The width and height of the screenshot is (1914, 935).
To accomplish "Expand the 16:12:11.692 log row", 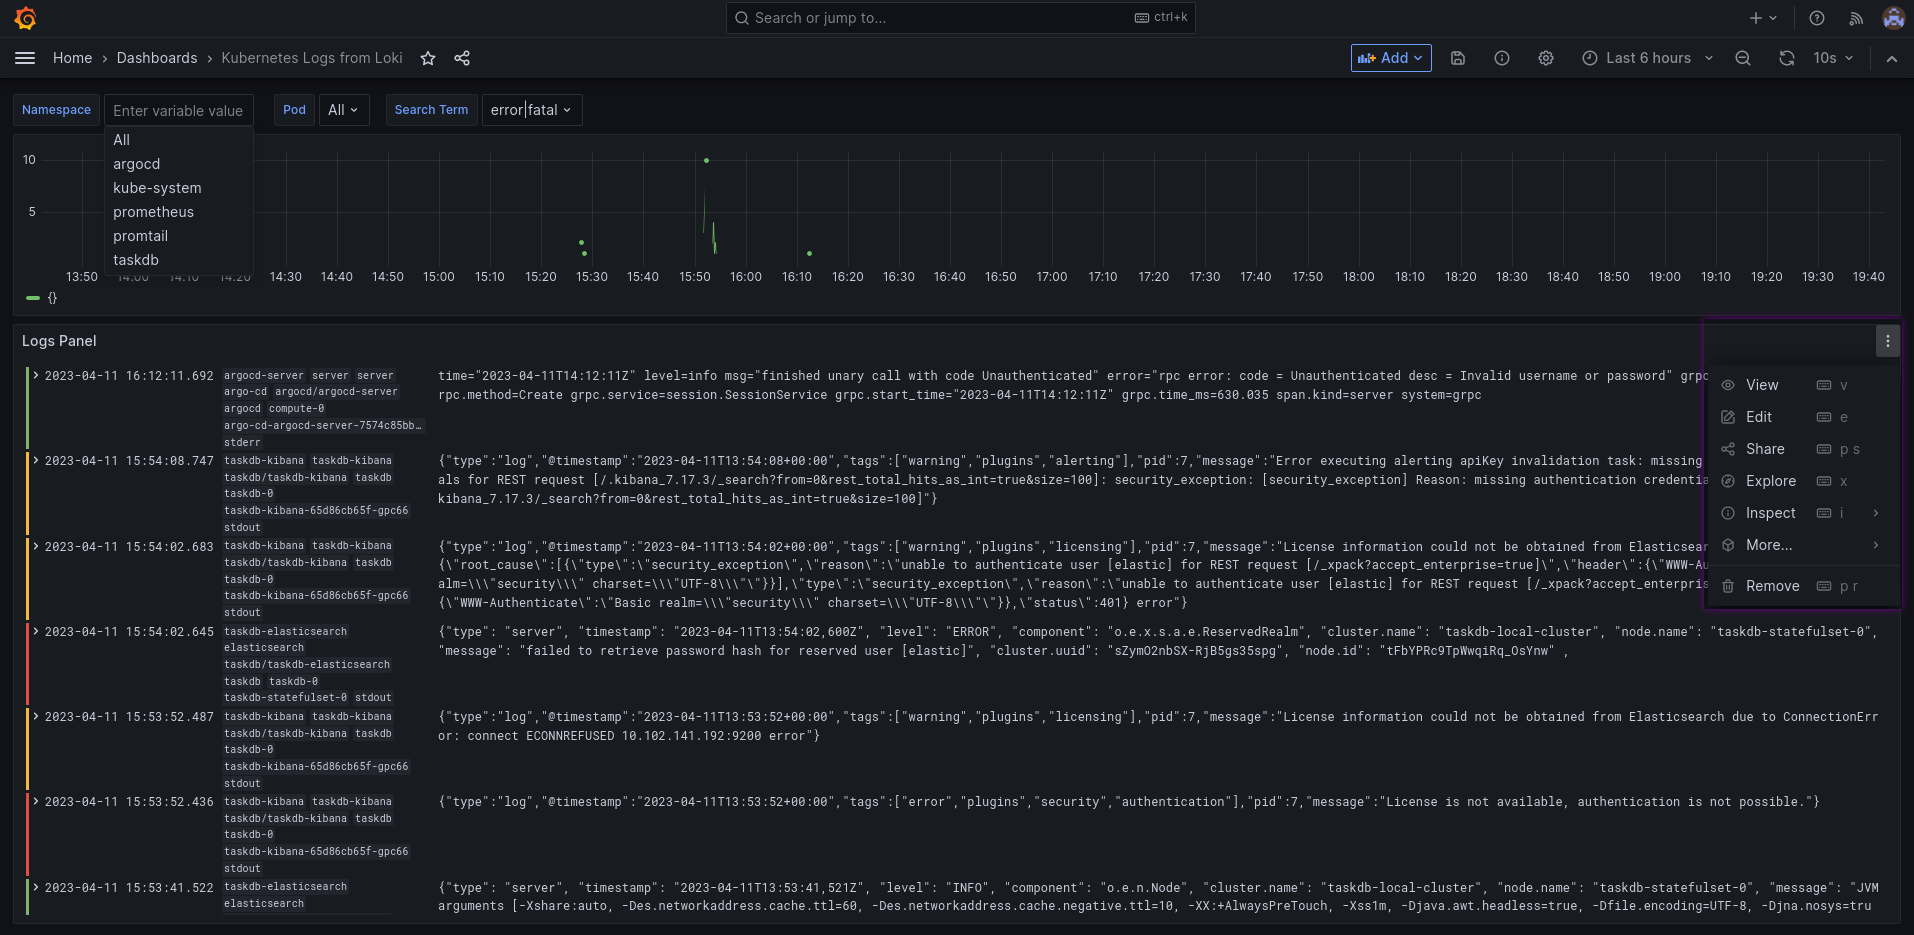I will pyautogui.click(x=36, y=376).
